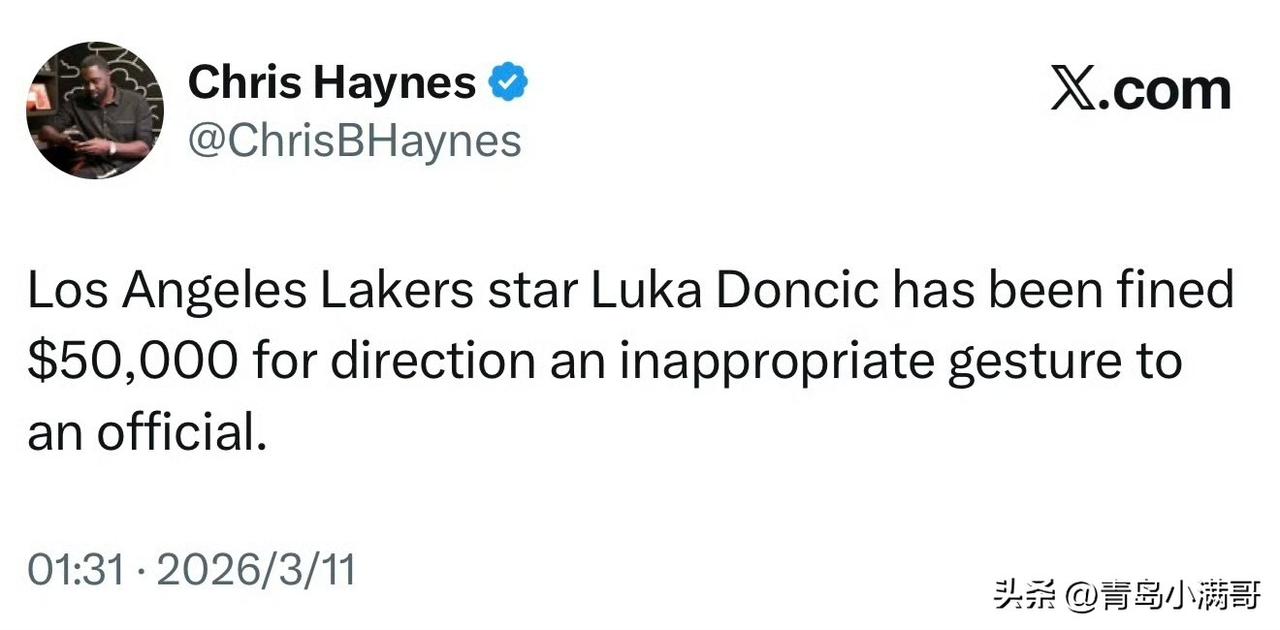Click the Chris Haynes profile avatar
Image resolution: width=1280 pixels, height=630 pixels.
(x=96, y=111)
